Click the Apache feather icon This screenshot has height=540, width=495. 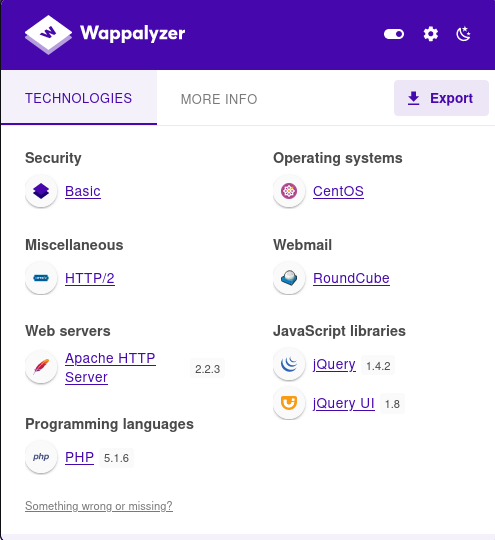click(41, 367)
